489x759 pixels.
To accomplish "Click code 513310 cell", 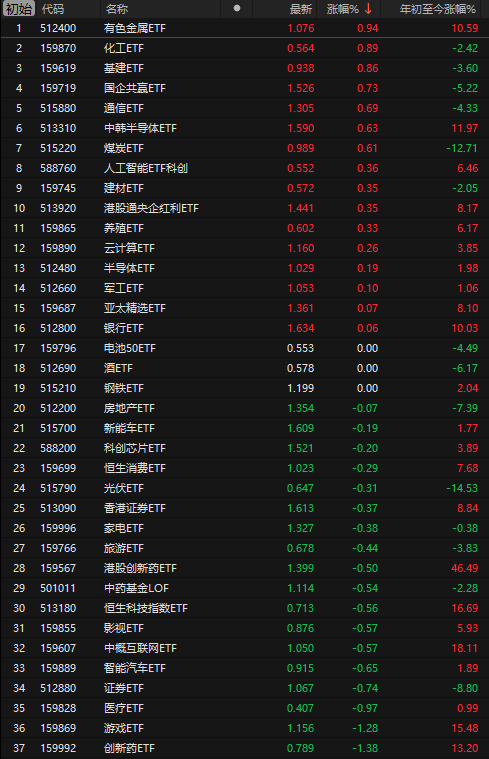I will [x=58, y=128].
